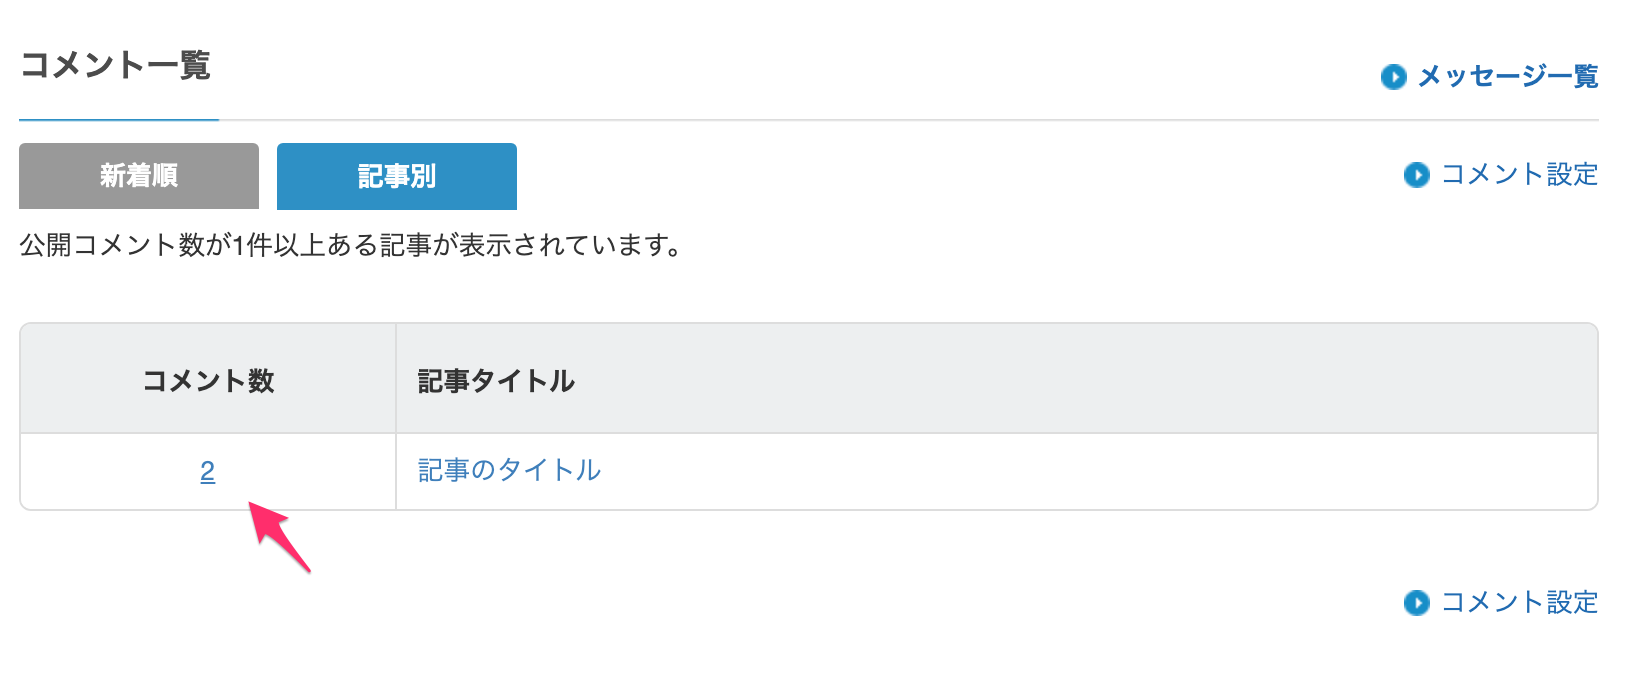Viewport: 1628px width, 674px height.
Task: Click the arrow icon beside bottom コメント設定
Action: (1416, 603)
